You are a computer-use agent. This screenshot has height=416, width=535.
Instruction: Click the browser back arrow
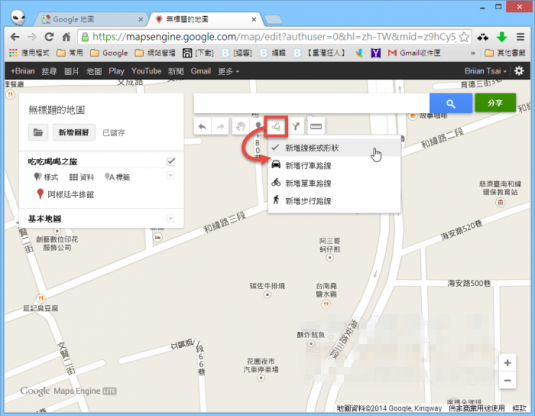pos(15,37)
